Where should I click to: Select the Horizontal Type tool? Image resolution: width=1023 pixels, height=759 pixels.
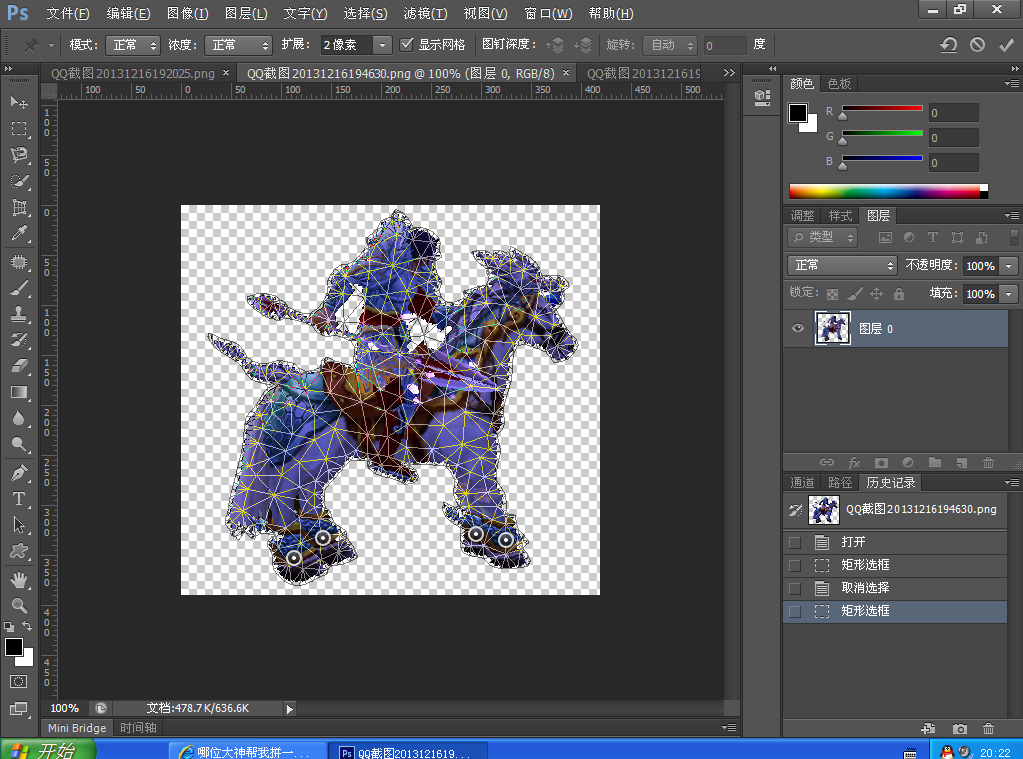19,499
